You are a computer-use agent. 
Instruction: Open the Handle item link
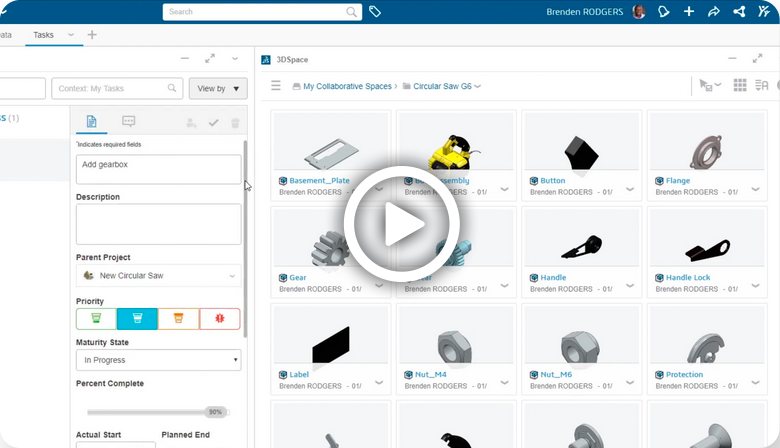coord(553,277)
